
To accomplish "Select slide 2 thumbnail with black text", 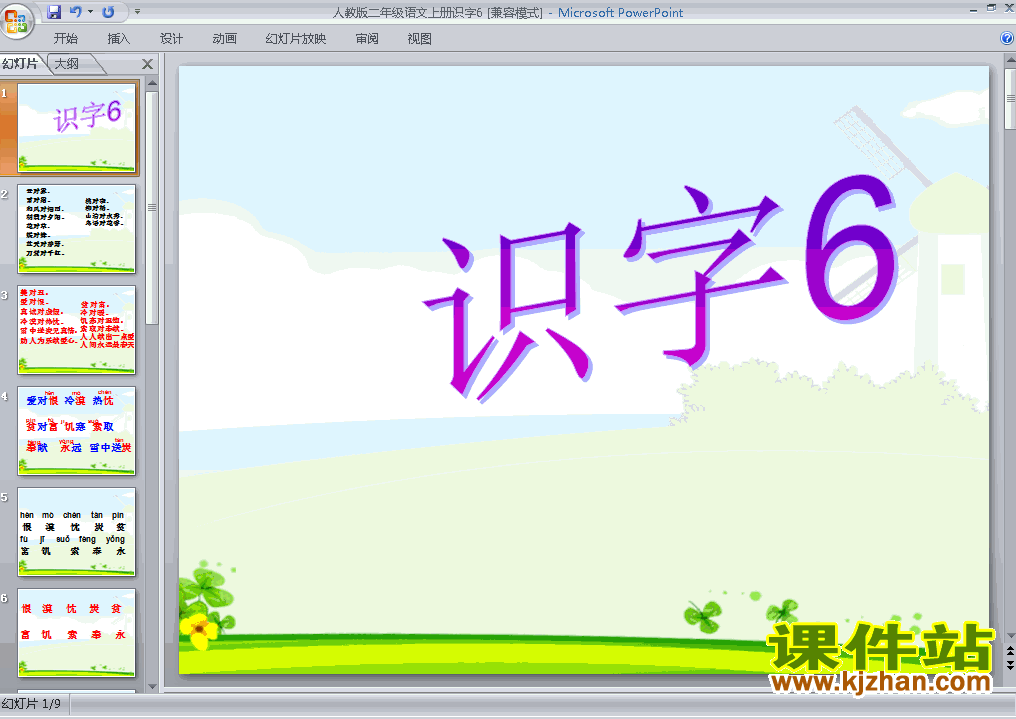I will (x=76, y=229).
